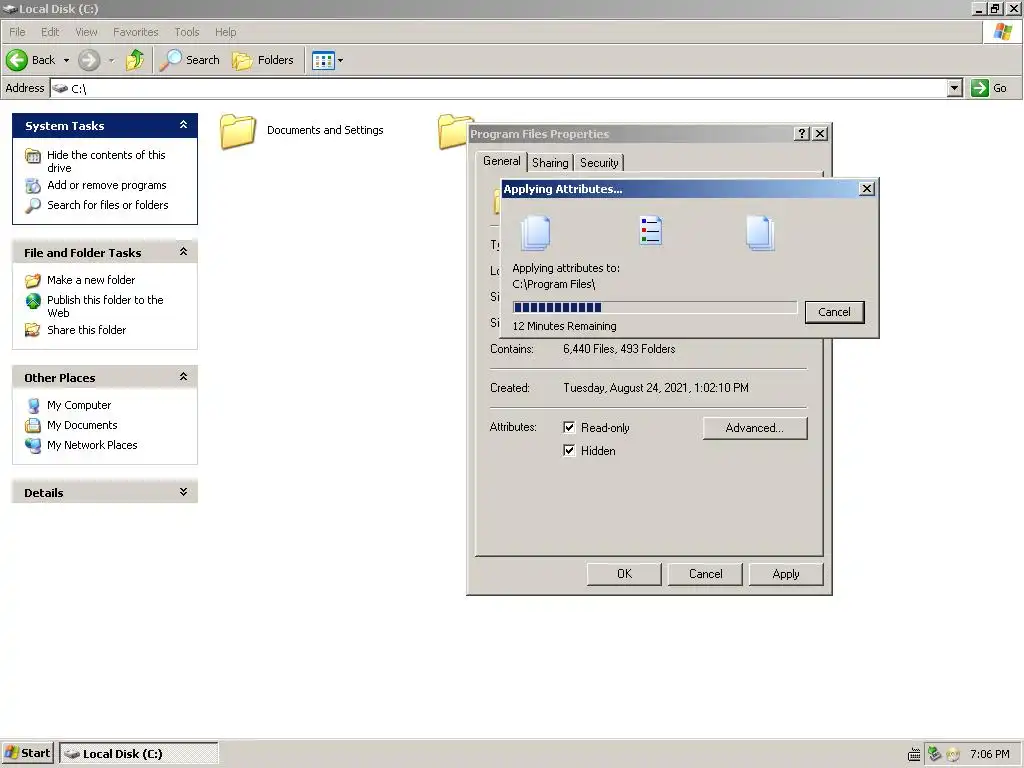
Task: Click the Back arrow icon
Action: pos(17,60)
